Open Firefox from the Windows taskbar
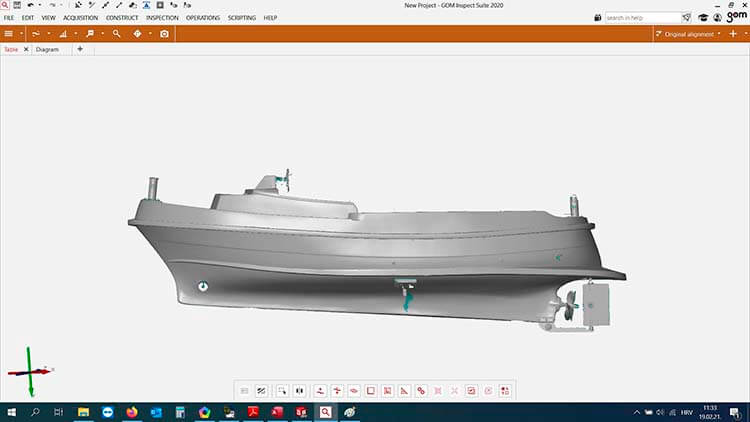The height and width of the screenshot is (422, 750). pyautogui.click(x=131, y=412)
